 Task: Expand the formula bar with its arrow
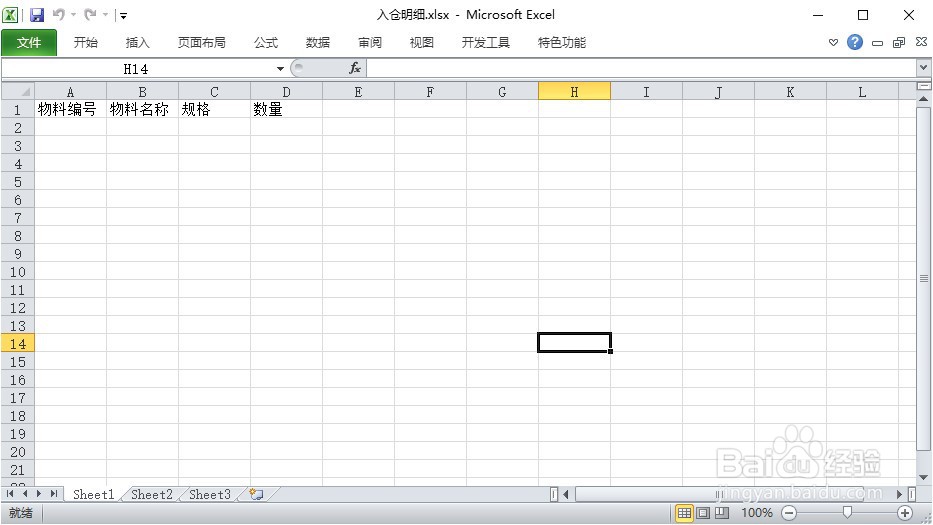923,68
